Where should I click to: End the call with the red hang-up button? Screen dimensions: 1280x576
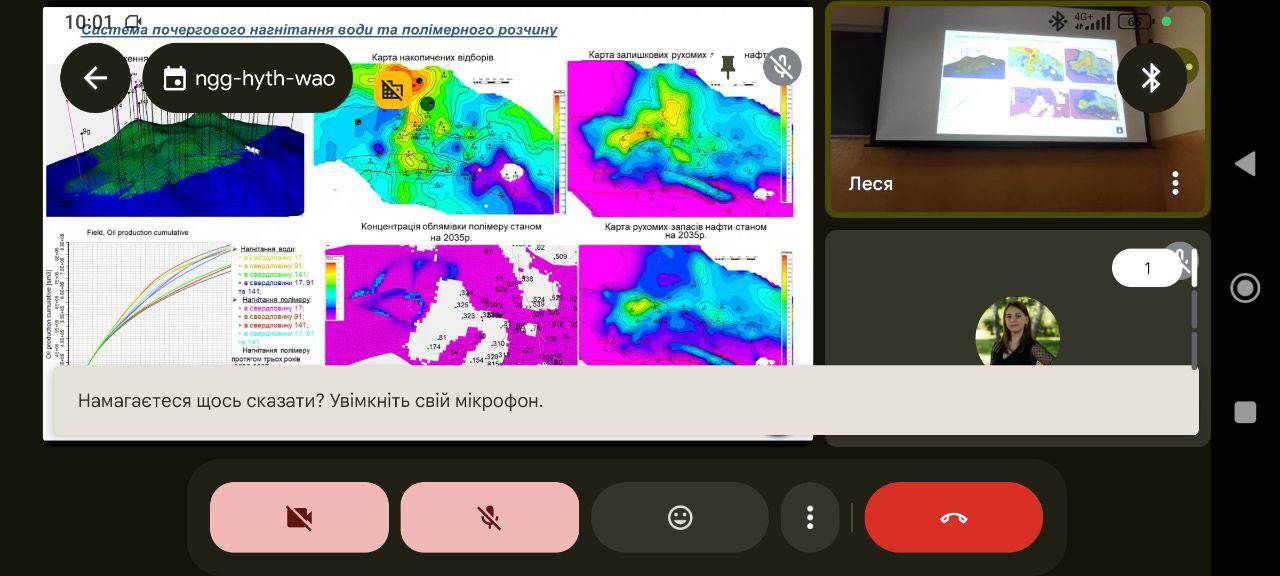tap(953, 517)
